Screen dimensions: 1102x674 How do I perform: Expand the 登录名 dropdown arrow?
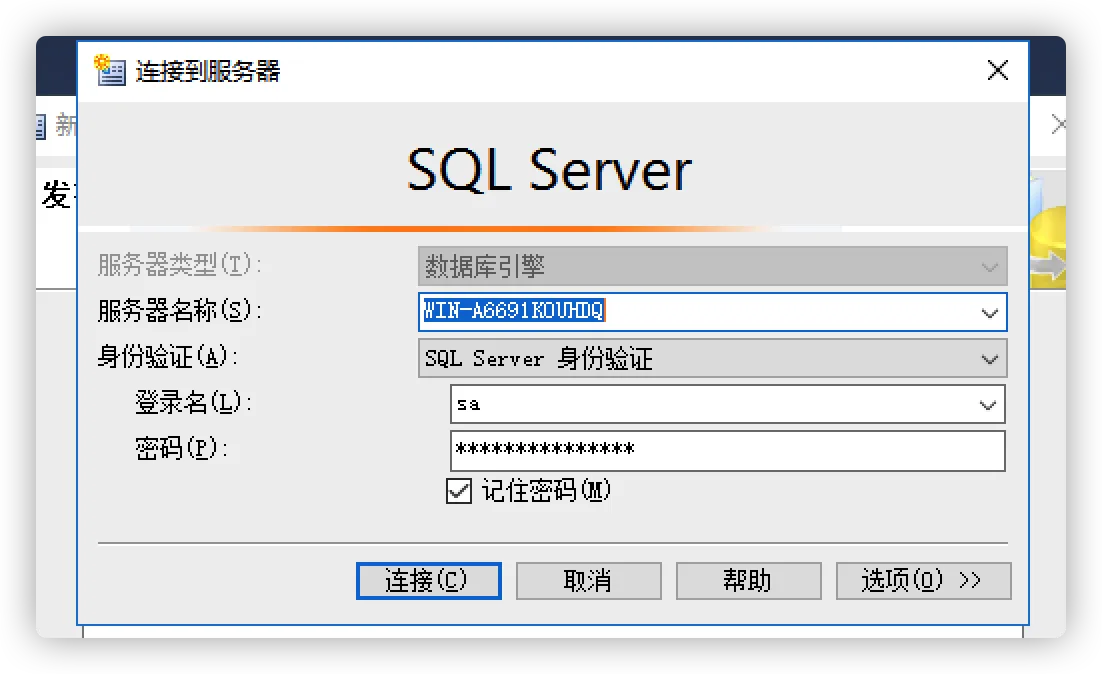pyautogui.click(x=987, y=405)
